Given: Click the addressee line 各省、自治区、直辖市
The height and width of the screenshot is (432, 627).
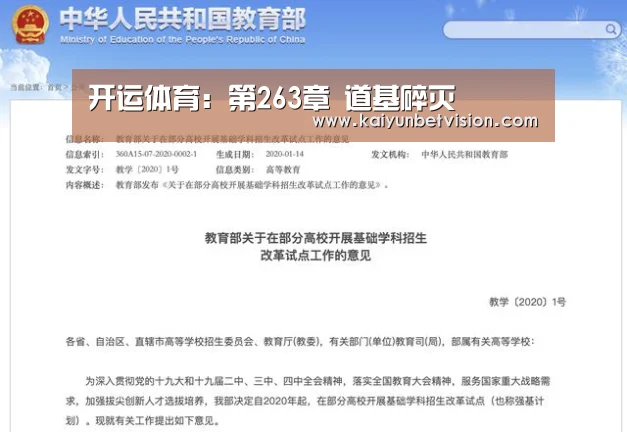Looking at the screenshot, I should coord(300,342).
